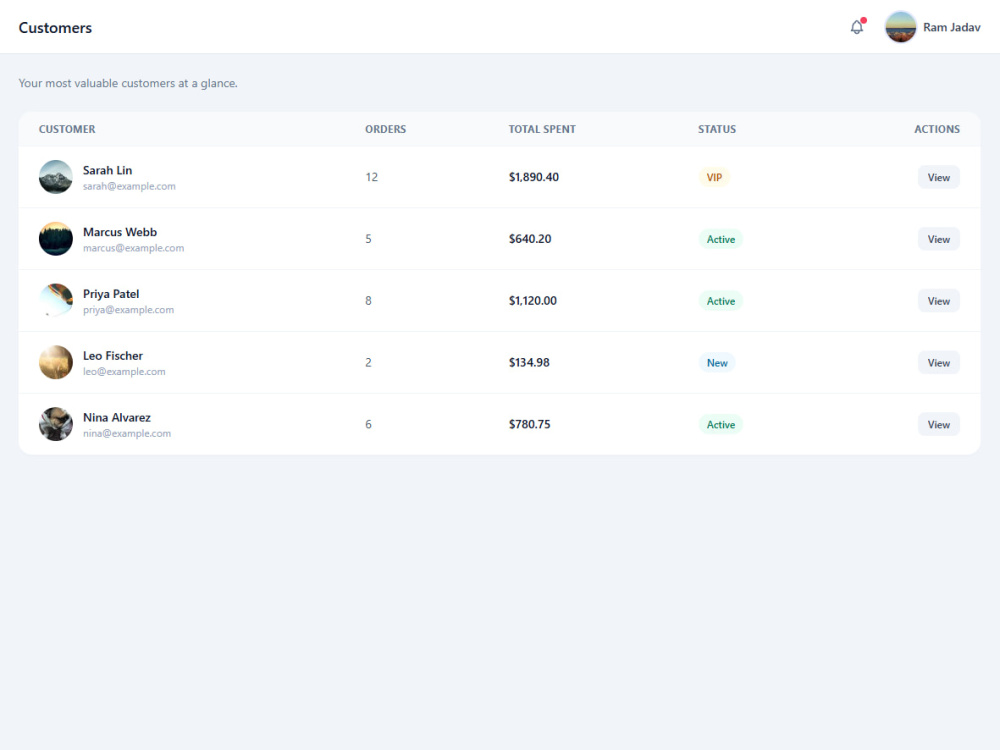Image resolution: width=1000 pixels, height=750 pixels.
Task: Select the name Marcus Webb
Action: tap(120, 232)
